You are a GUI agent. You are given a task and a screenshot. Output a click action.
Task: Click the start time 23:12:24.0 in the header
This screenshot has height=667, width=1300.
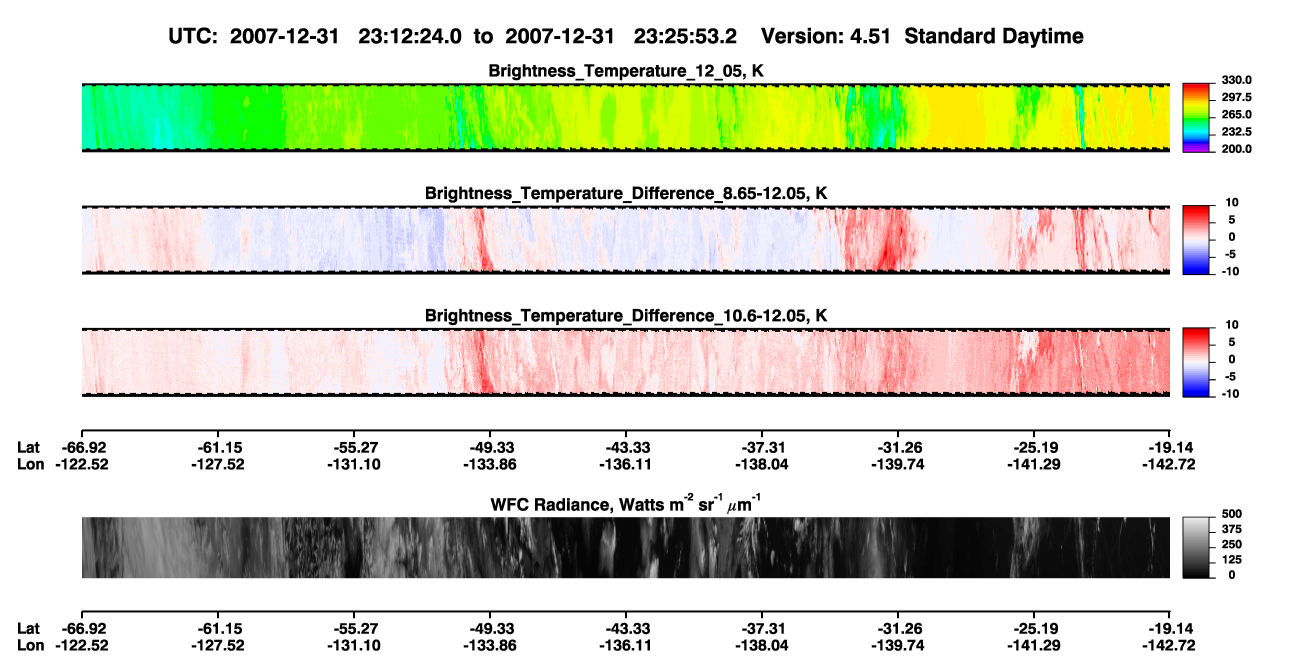409,37
